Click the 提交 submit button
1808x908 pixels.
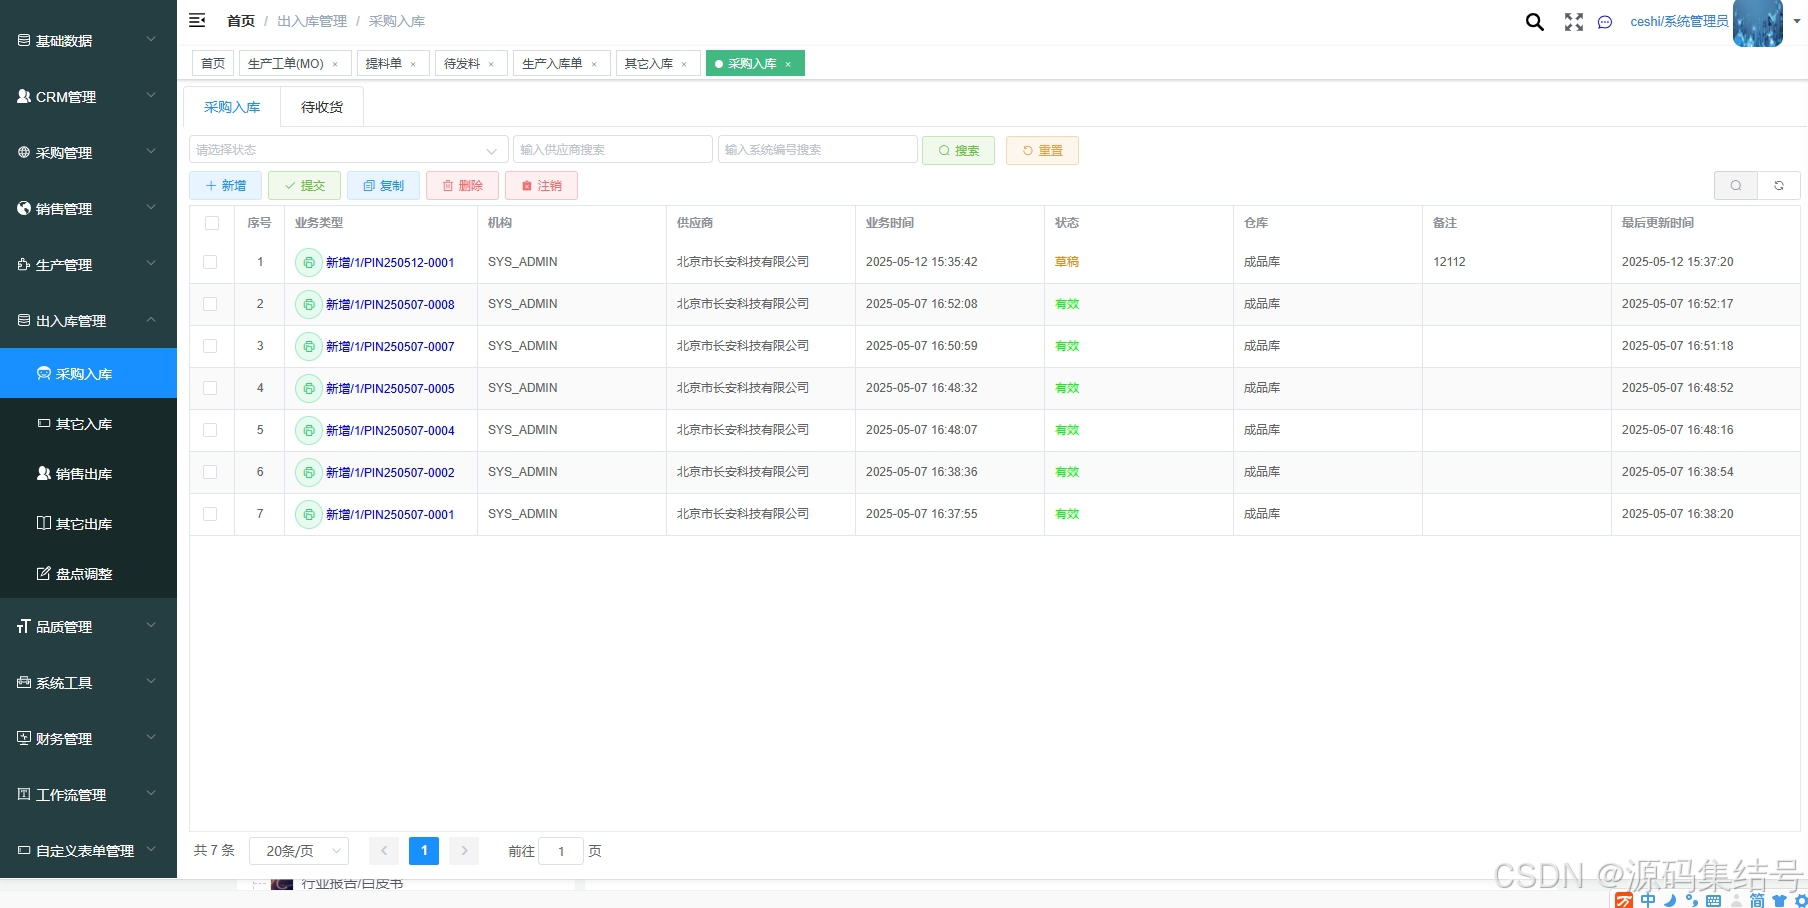304,185
